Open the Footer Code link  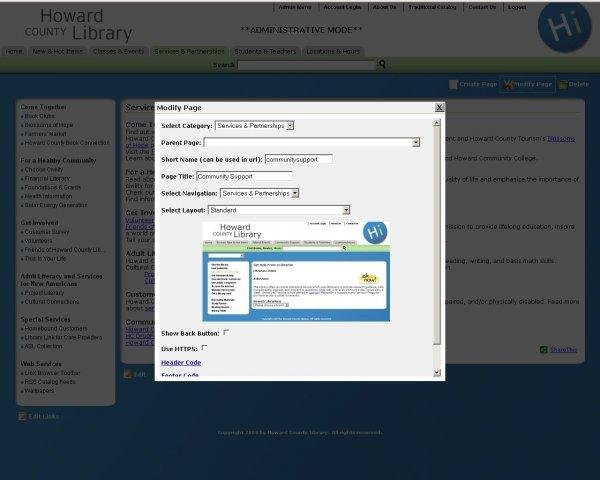point(180,375)
